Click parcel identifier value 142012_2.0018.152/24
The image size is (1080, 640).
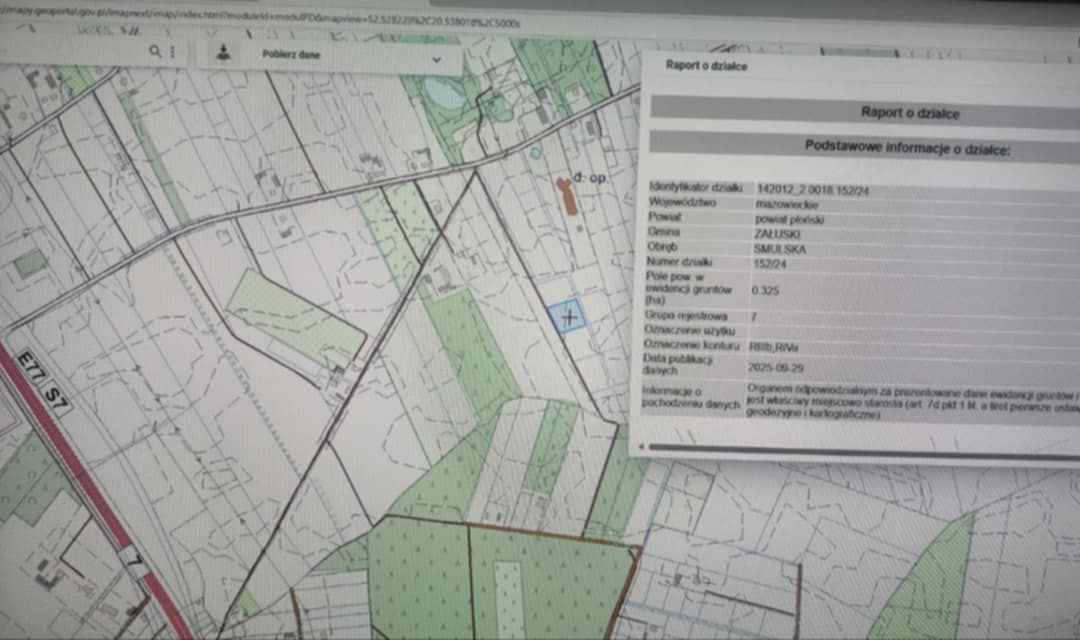coord(812,189)
